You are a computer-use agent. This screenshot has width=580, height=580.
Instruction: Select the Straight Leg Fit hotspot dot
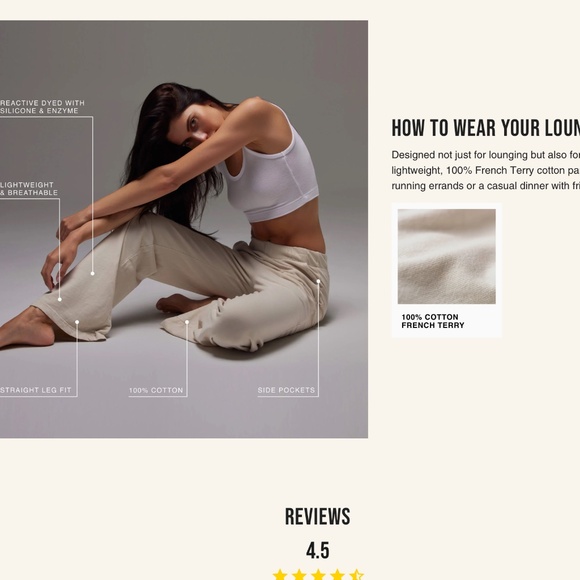pyautogui.click(x=77, y=322)
